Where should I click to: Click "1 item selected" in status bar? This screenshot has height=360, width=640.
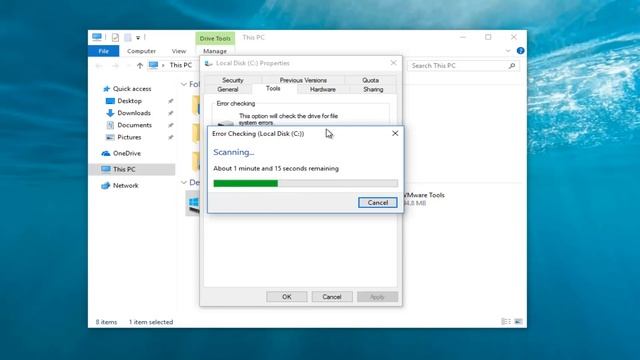pos(151,322)
